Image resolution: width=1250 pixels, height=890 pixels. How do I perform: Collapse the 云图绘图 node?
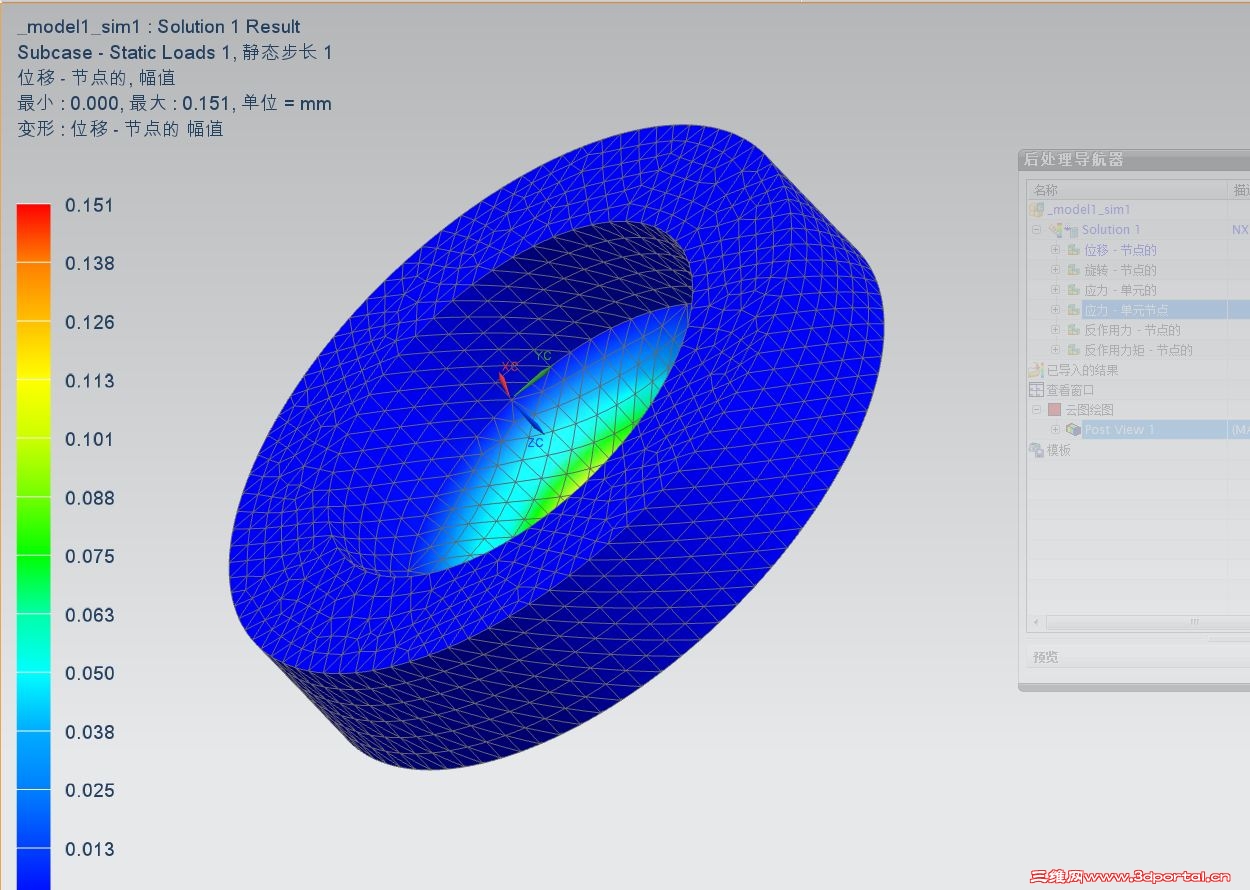[x=1037, y=410]
